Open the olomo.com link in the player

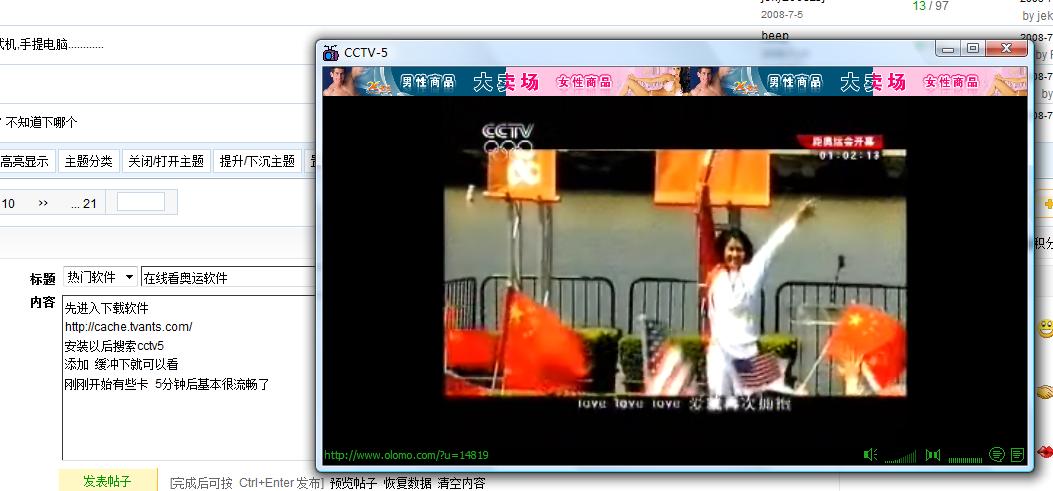click(x=406, y=455)
